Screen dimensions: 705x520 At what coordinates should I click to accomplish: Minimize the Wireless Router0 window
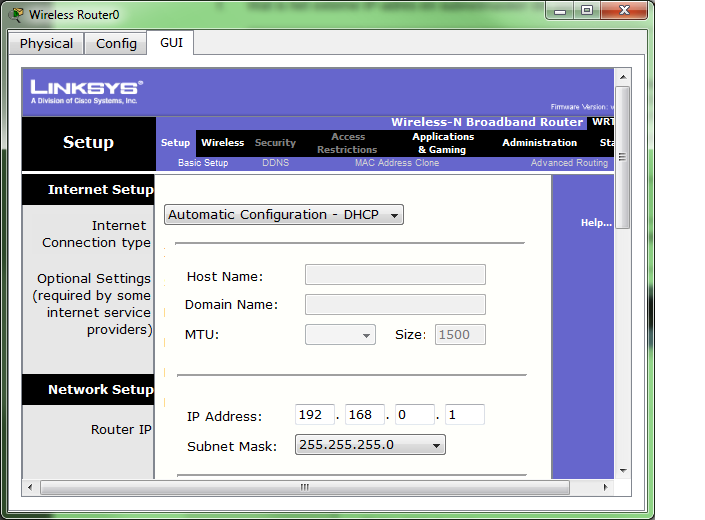(x=560, y=11)
